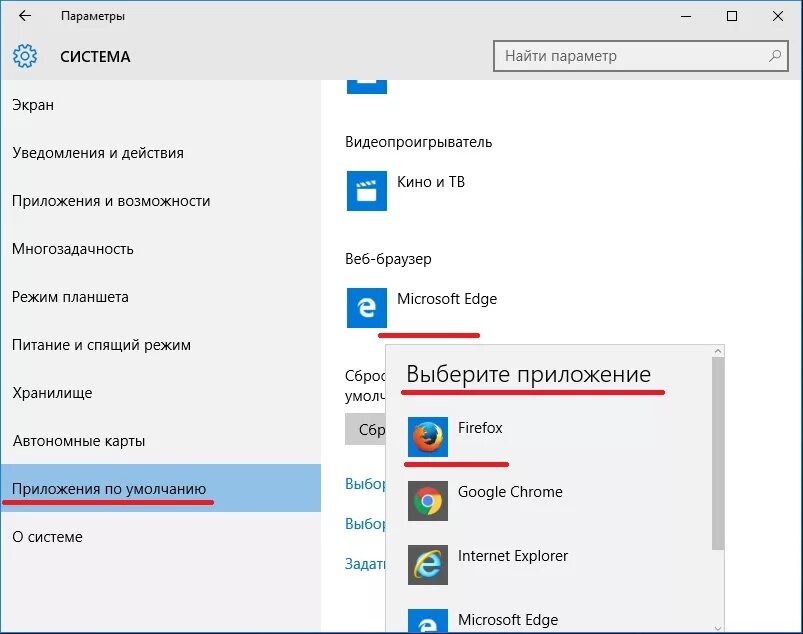Open the О системе section
Image resolution: width=803 pixels, height=634 pixels.
click(x=161, y=537)
